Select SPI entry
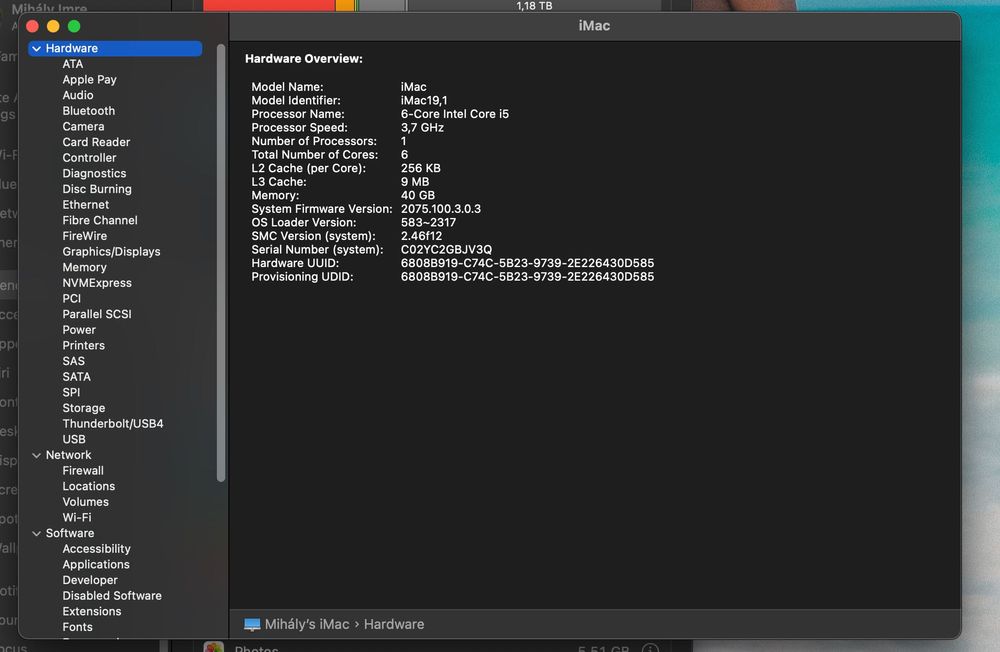 tap(71, 392)
